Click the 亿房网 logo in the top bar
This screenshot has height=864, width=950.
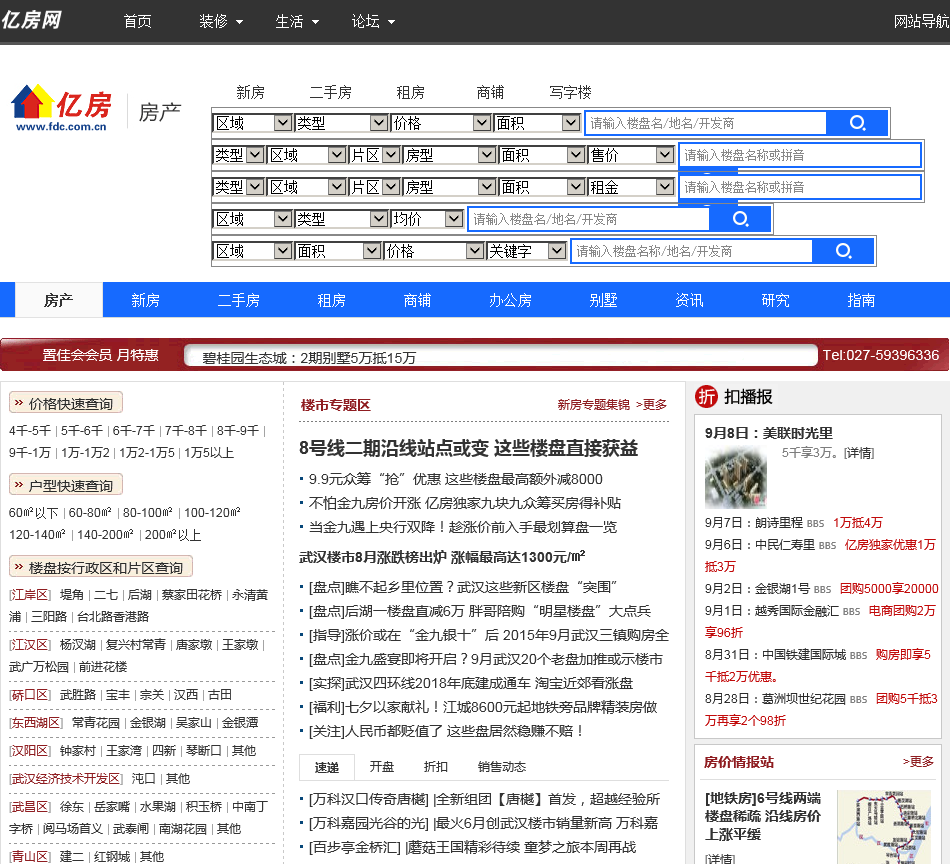click(32, 21)
